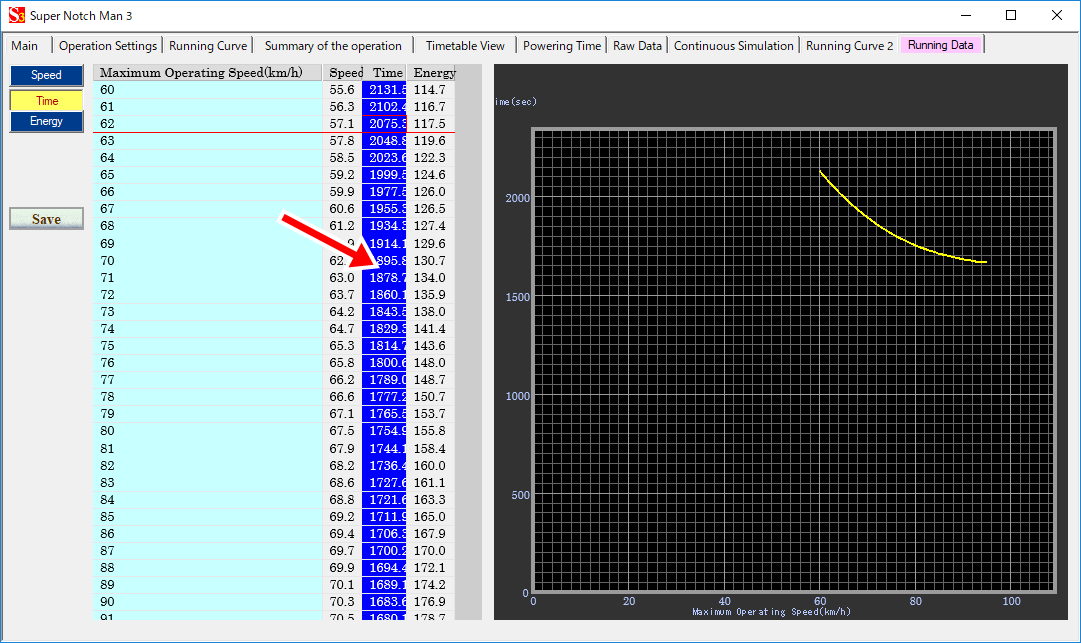Select row with max speed 80
Image resolution: width=1081 pixels, height=643 pixels.
[x=274, y=431]
